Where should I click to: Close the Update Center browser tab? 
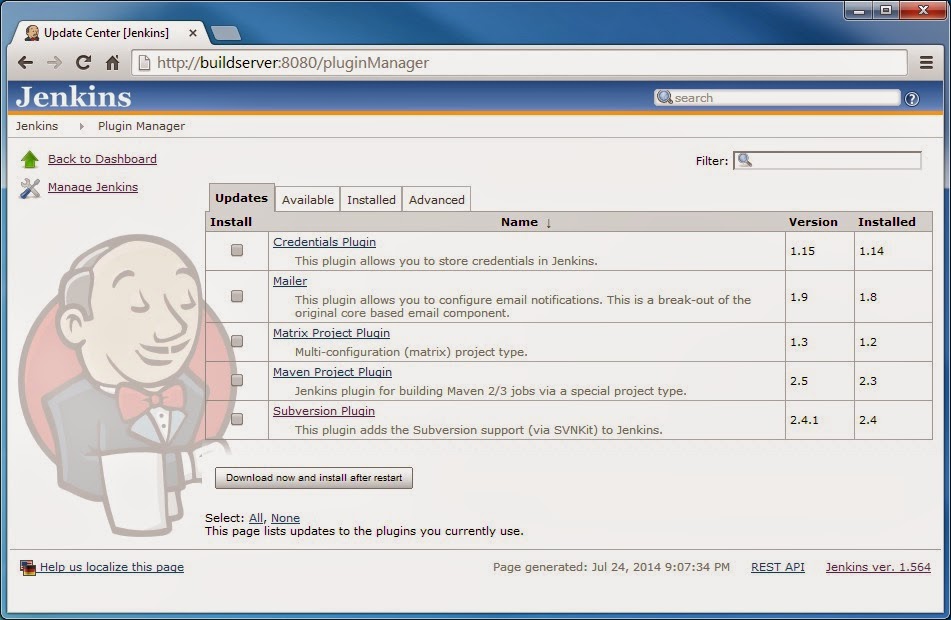click(x=193, y=33)
